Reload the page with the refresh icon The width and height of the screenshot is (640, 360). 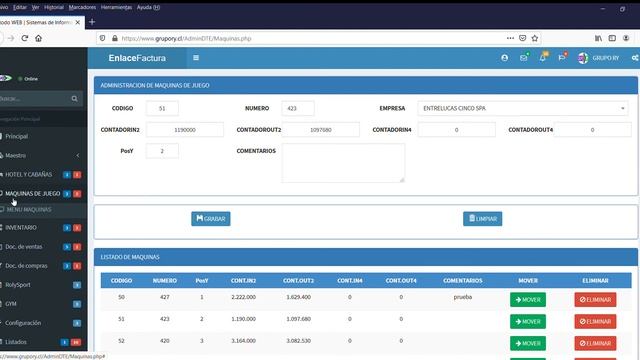click(x=24, y=38)
